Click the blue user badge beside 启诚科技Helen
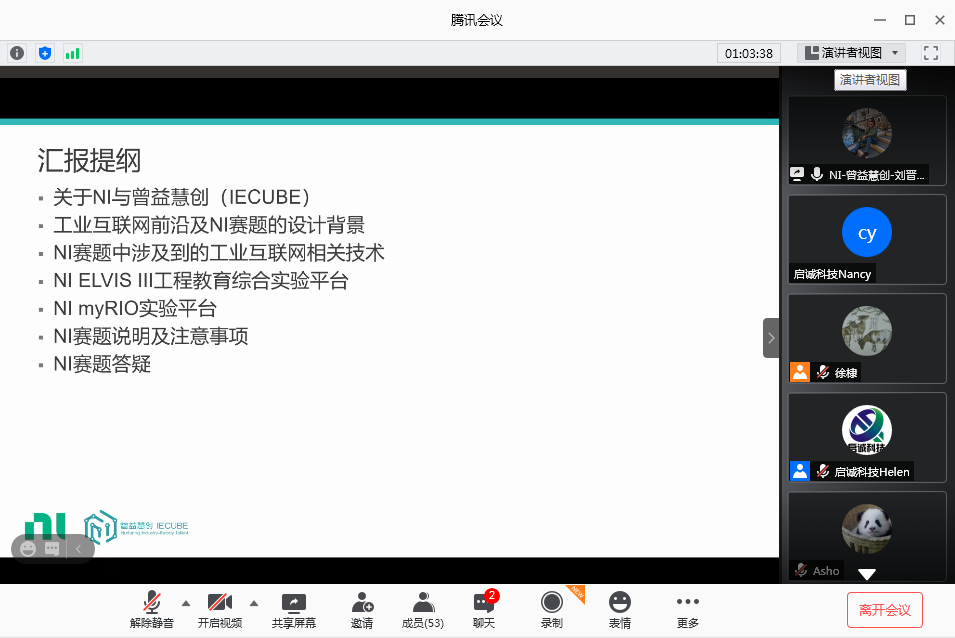955x638 pixels. point(800,471)
